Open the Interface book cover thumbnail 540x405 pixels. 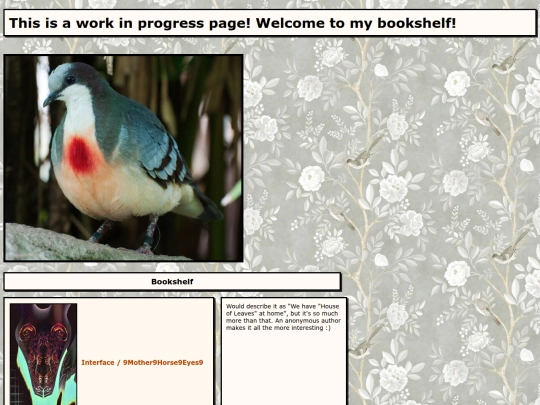click(x=43, y=354)
